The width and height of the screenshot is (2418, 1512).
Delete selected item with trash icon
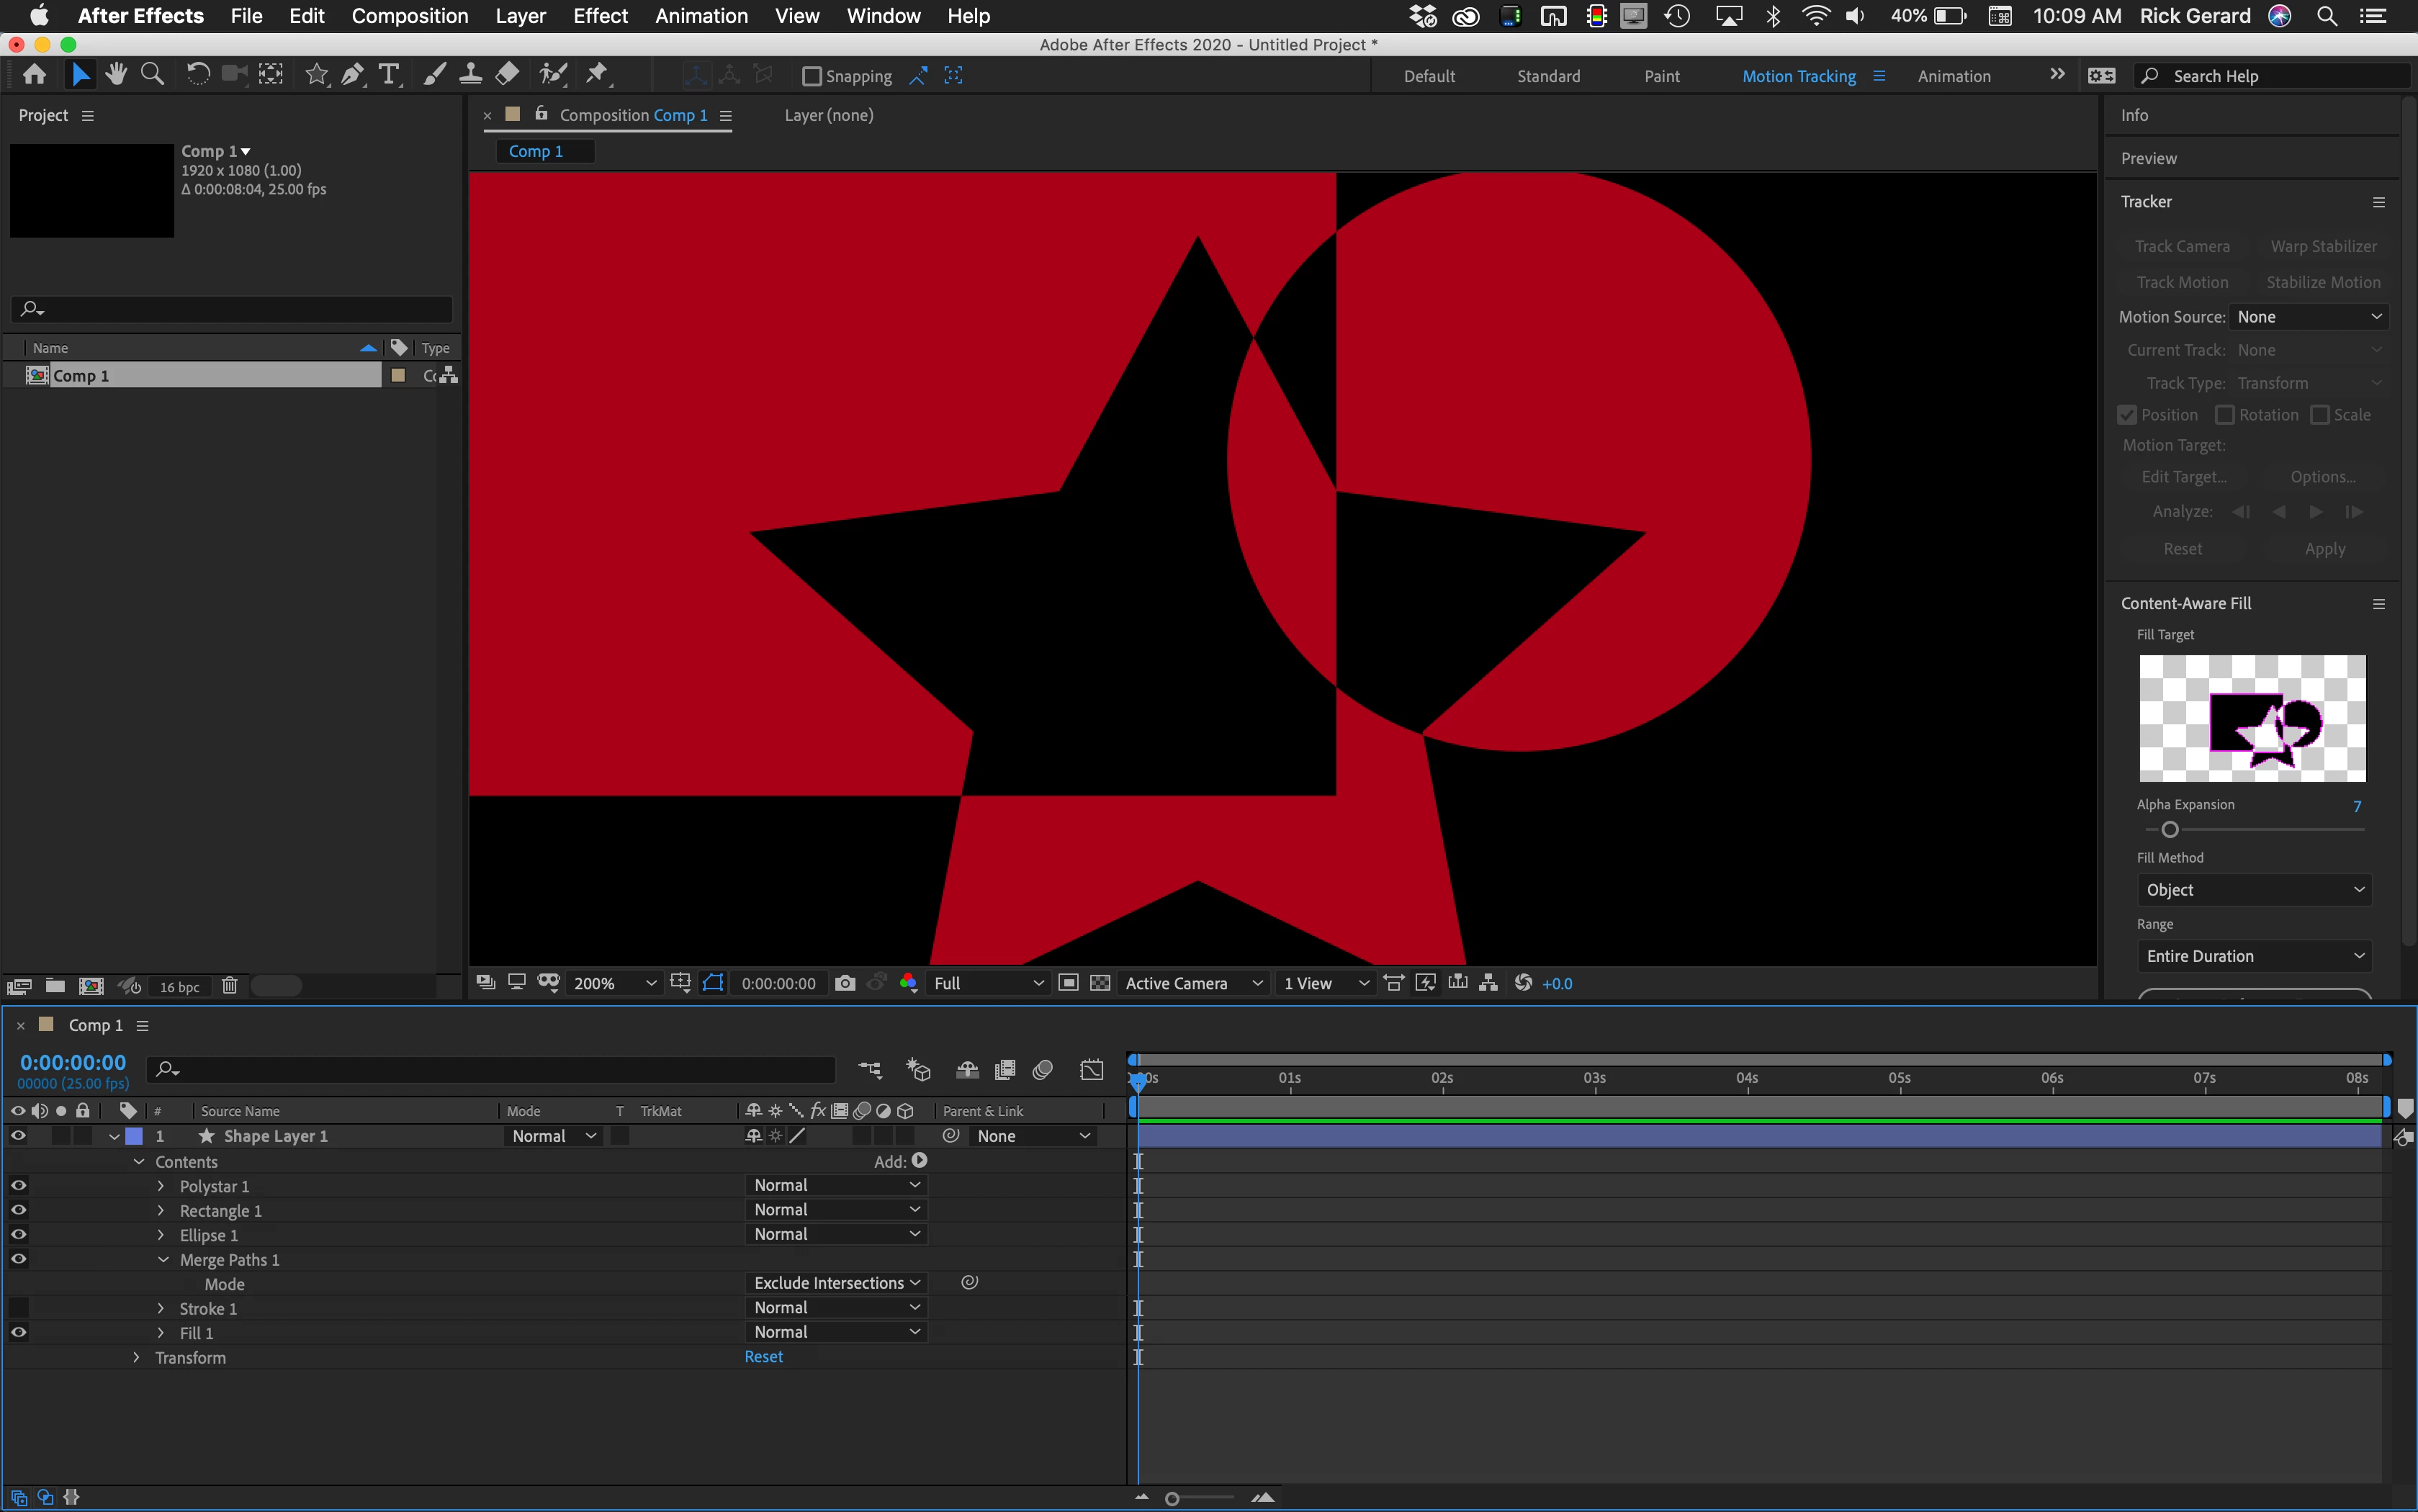tap(229, 986)
